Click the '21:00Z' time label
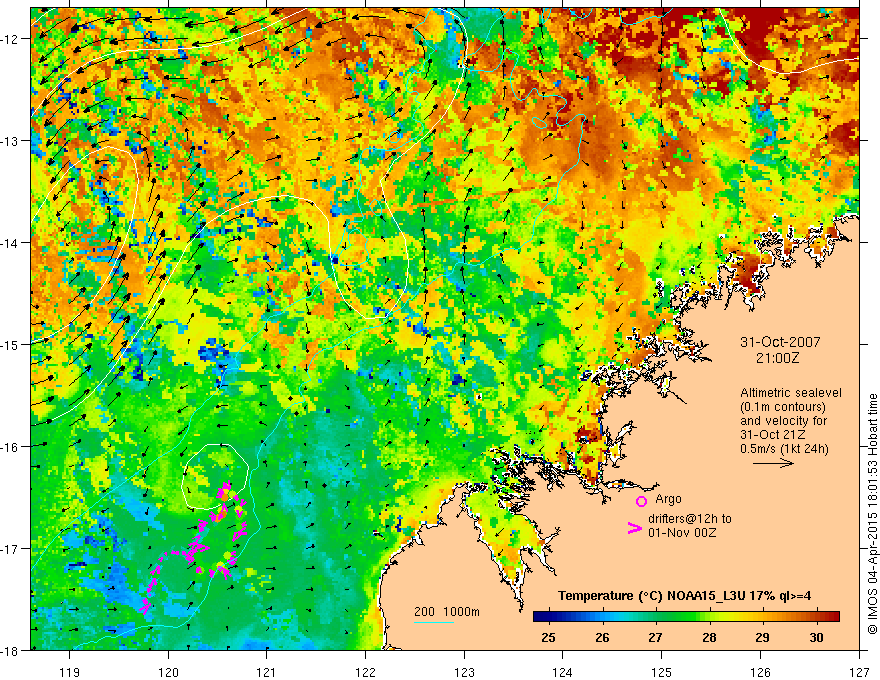 (777, 358)
